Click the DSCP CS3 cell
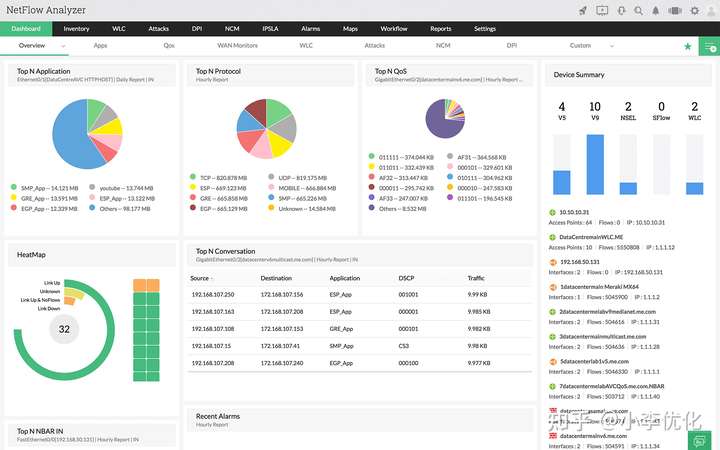 [404, 346]
